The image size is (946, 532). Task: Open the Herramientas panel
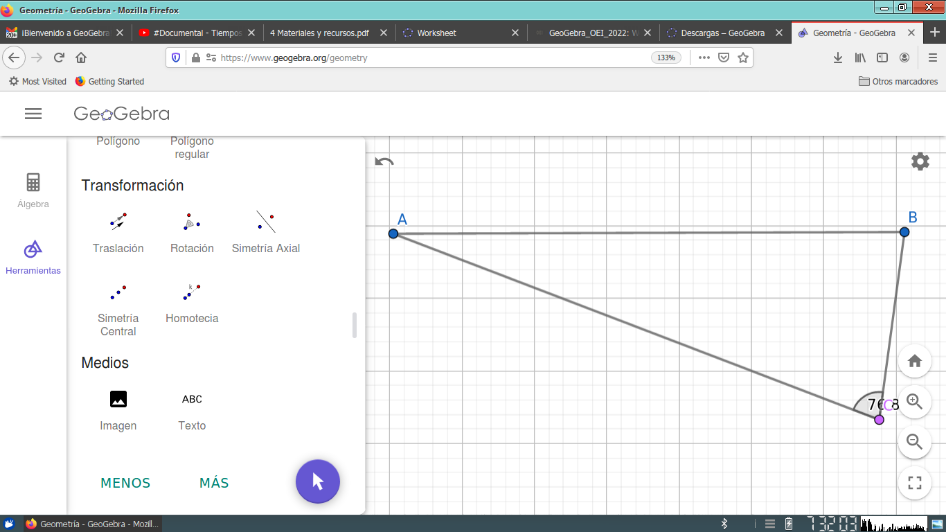(33, 258)
